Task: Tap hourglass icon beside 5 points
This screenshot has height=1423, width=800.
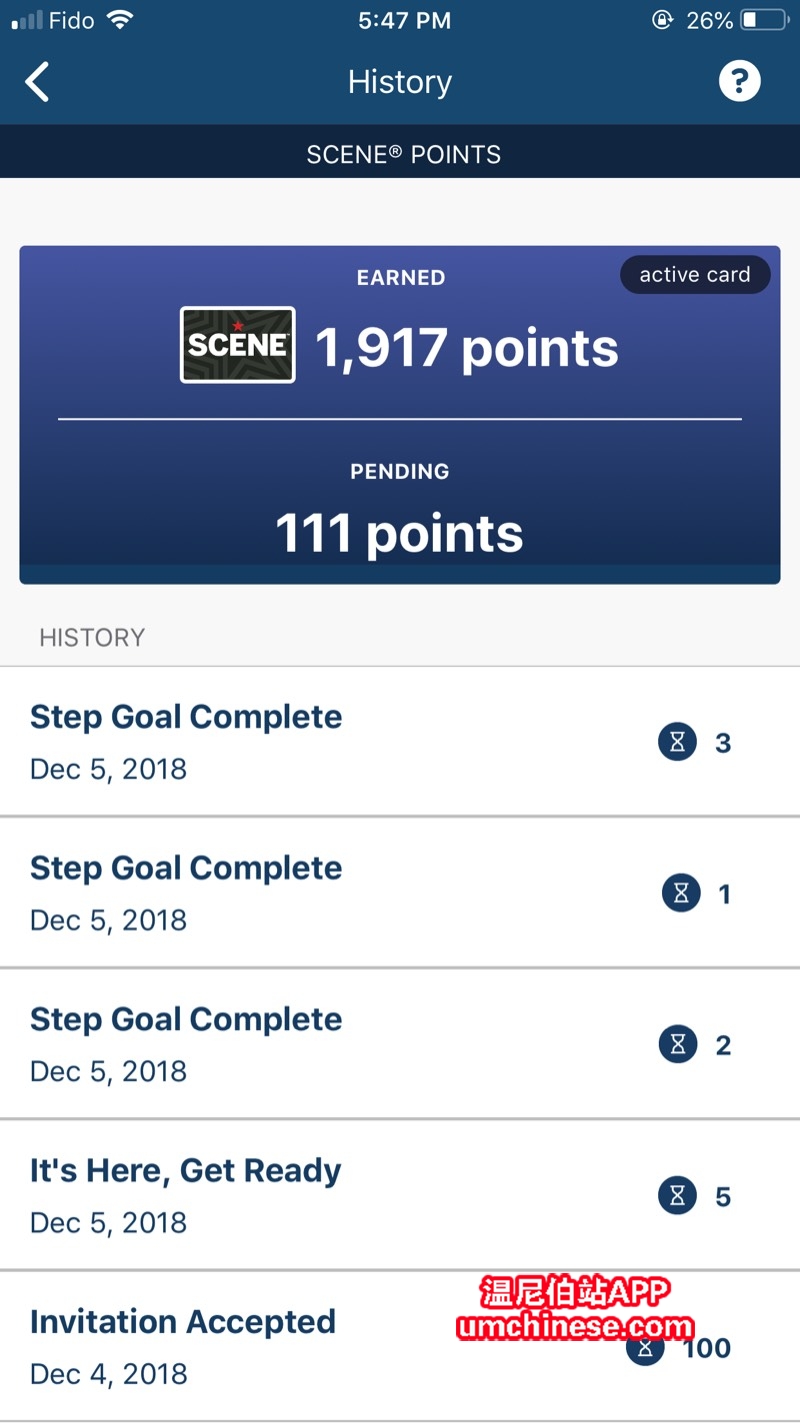Action: point(677,1196)
